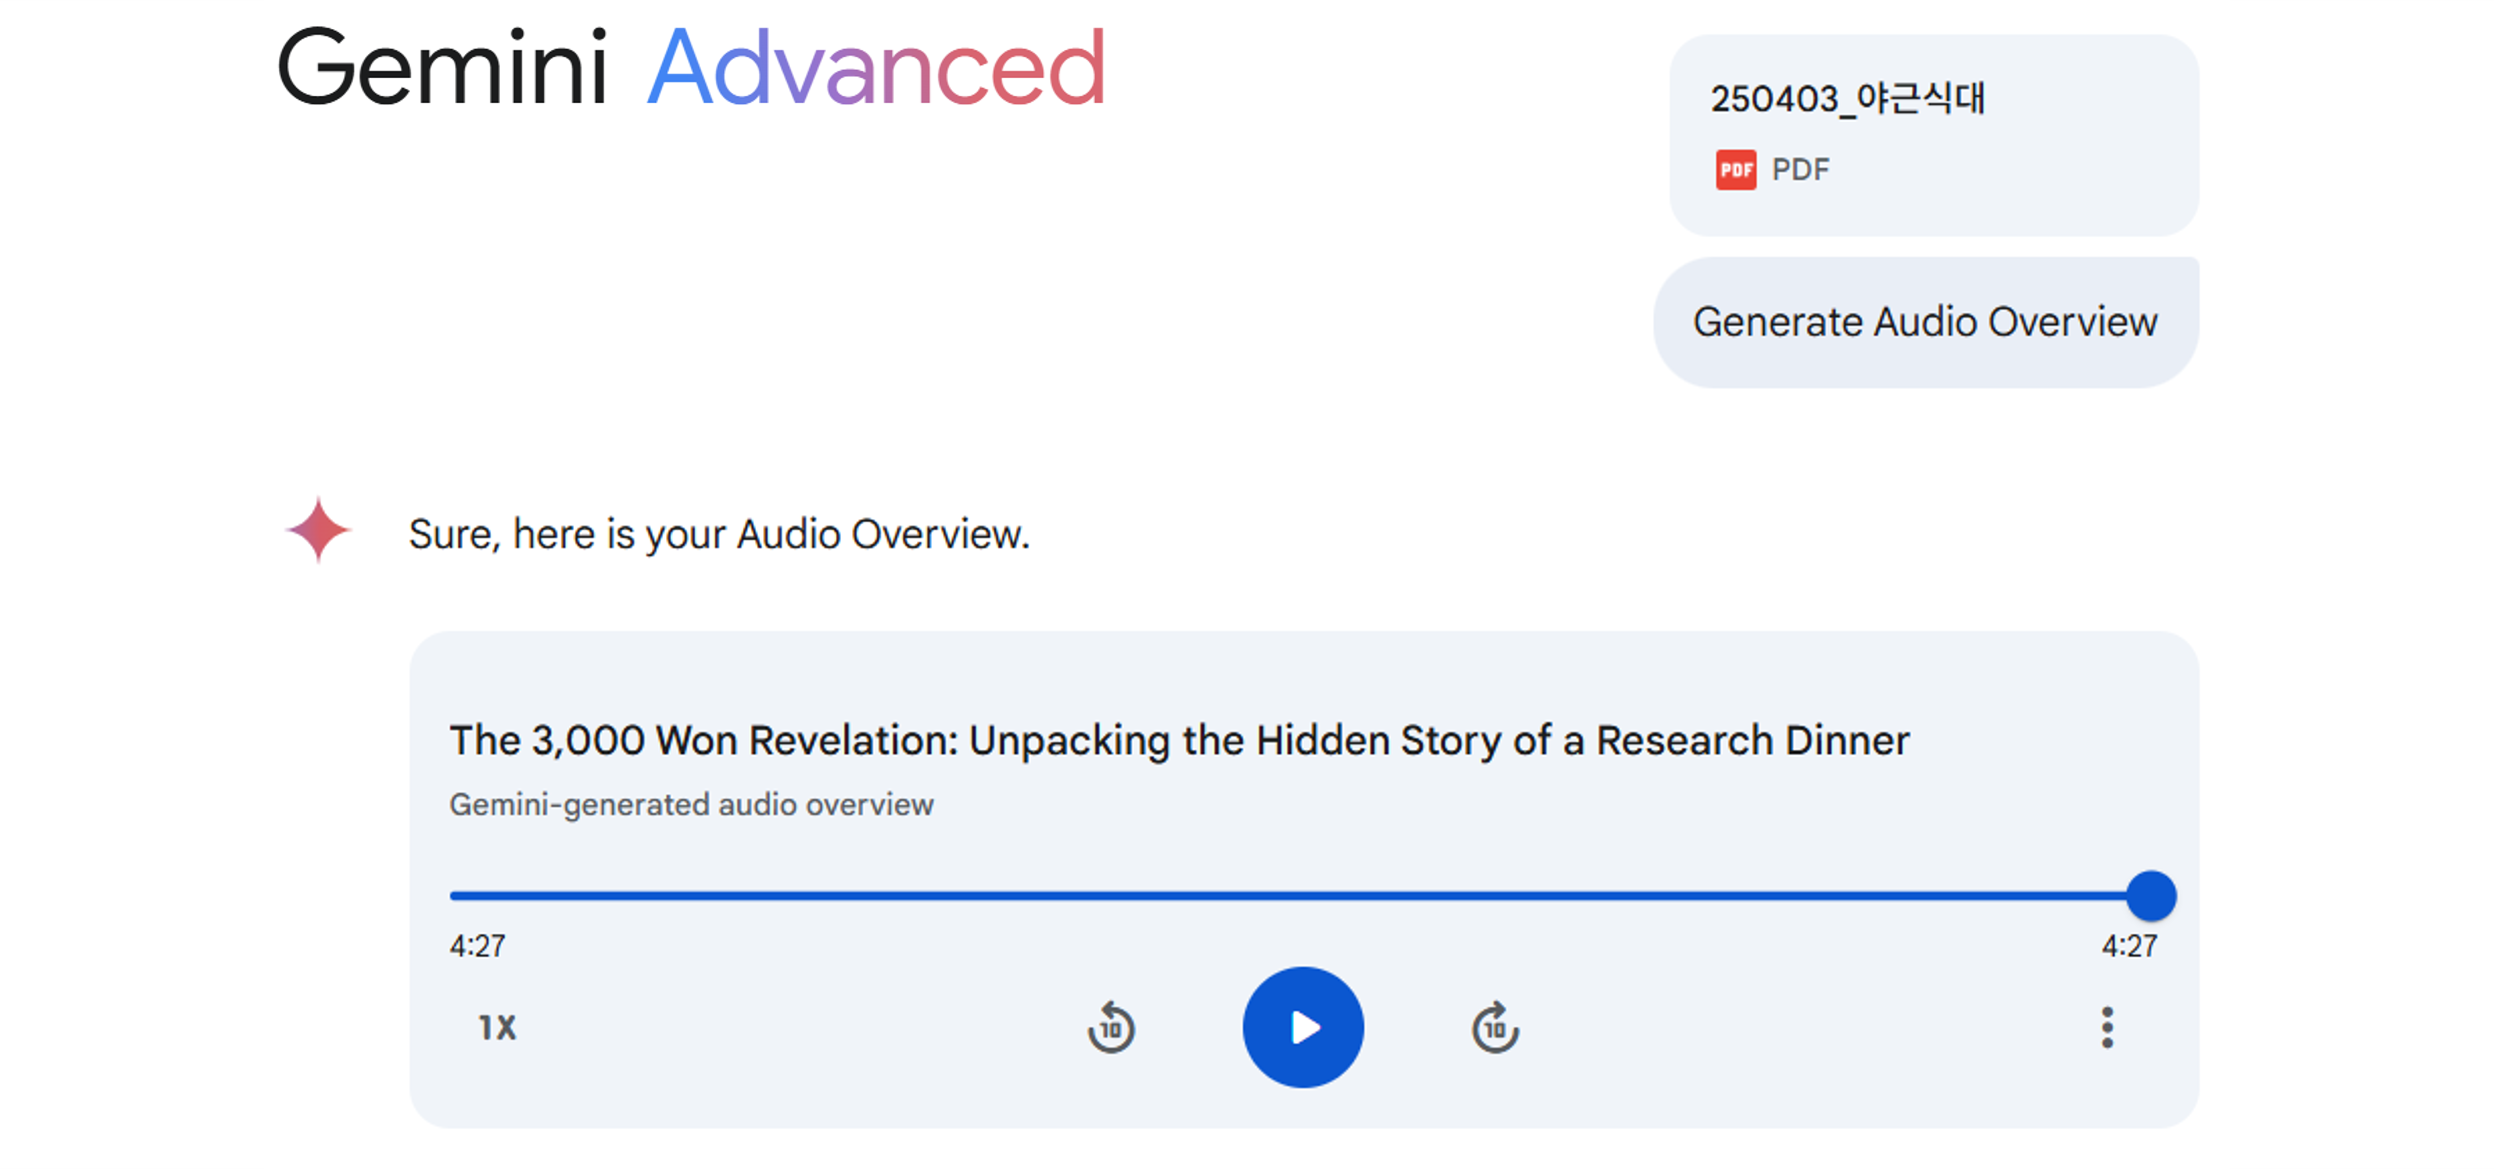
Task: Change the 1X playback speed
Action: 497,1027
